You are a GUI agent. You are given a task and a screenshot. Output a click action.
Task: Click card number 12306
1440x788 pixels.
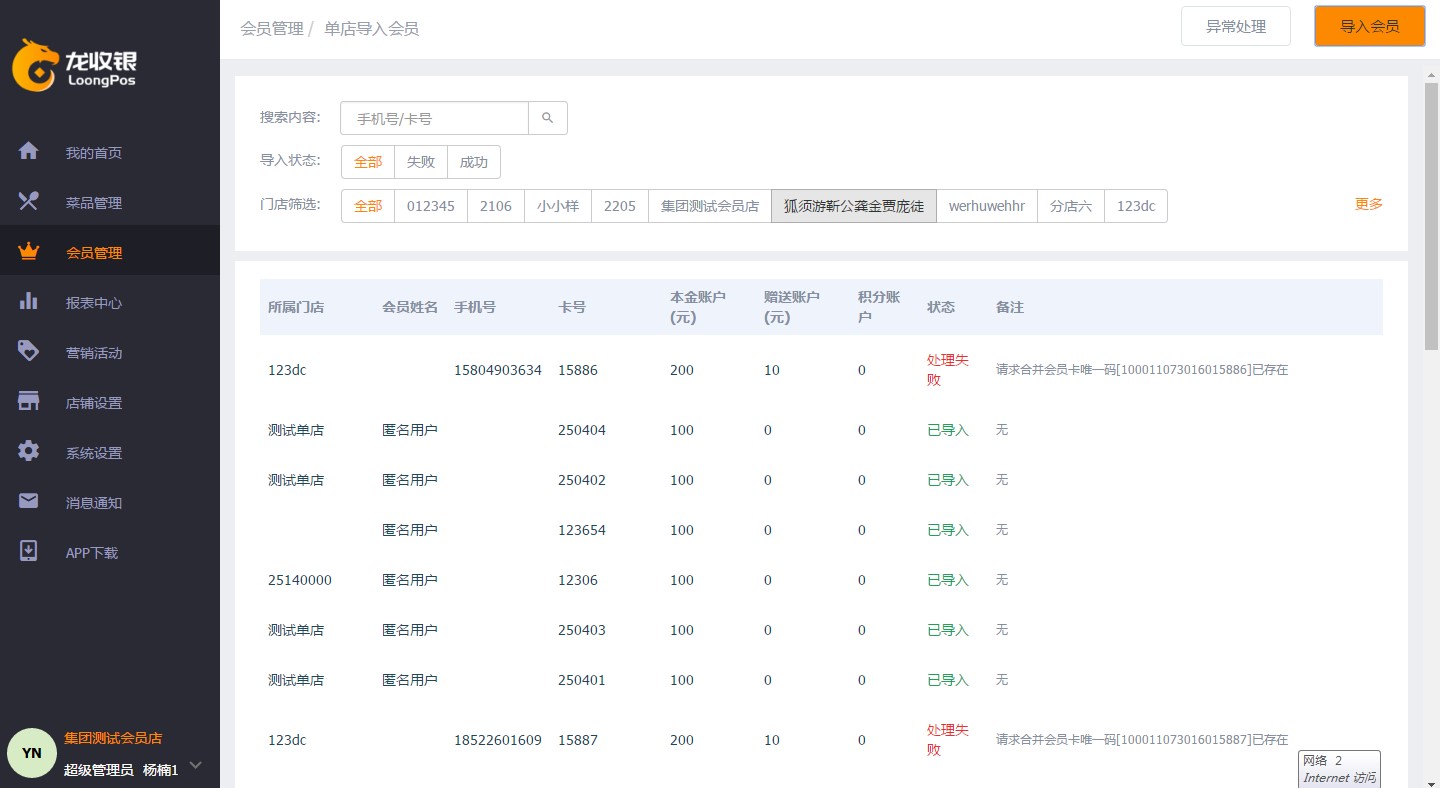[578, 580]
